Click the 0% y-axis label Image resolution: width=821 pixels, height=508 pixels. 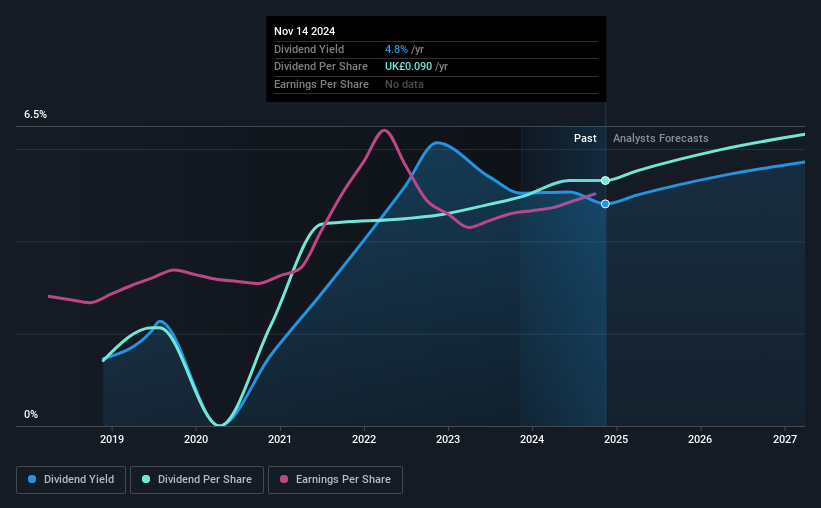(x=31, y=414)
